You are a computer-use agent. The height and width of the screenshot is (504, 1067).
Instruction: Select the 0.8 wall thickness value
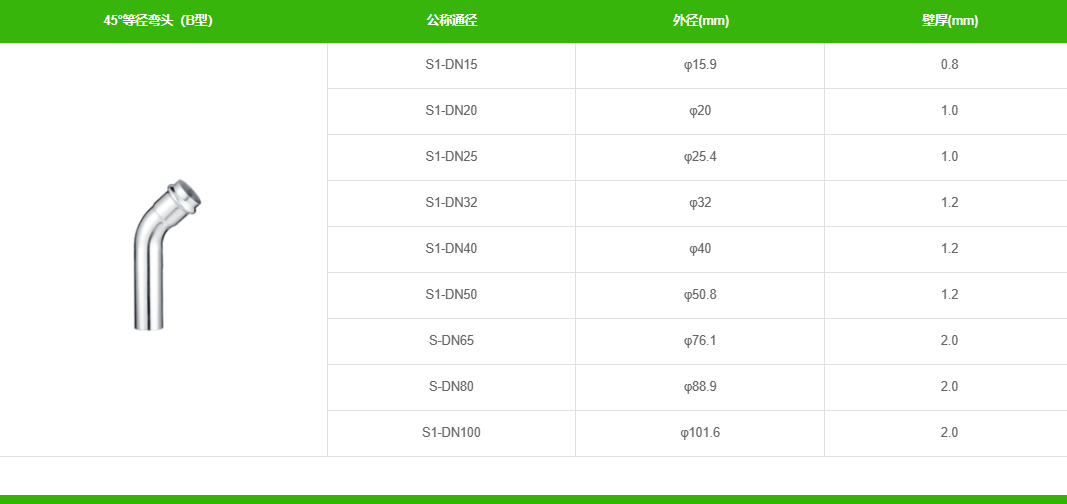click(949, 65)
